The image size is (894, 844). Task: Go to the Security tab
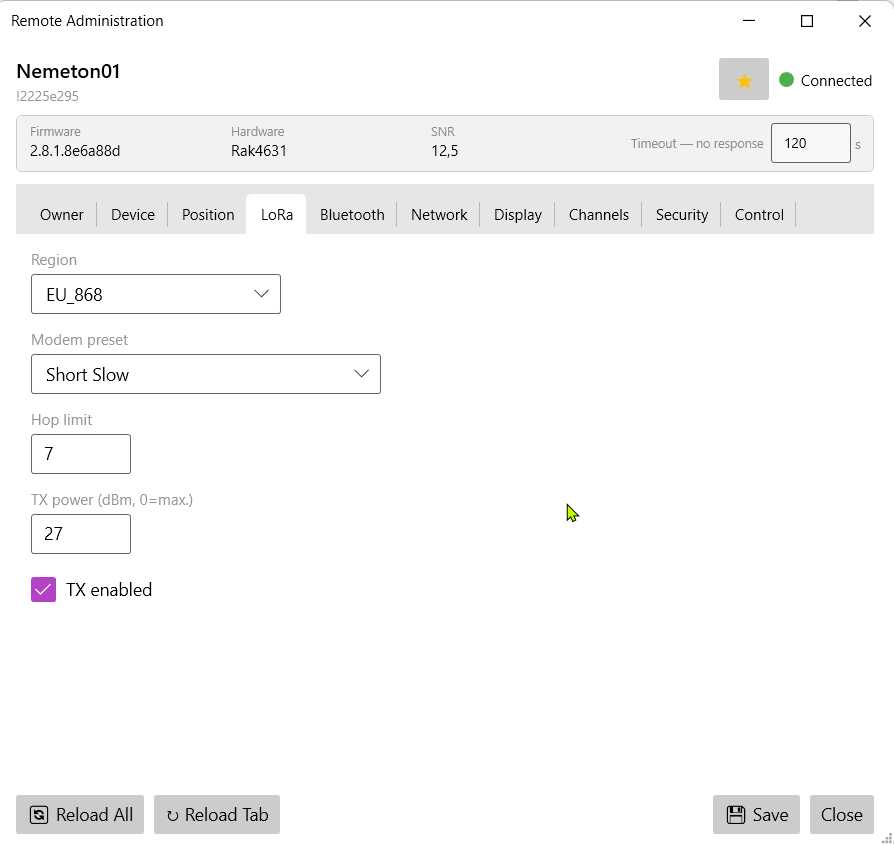pyautogui.click(x=682, y=214)
